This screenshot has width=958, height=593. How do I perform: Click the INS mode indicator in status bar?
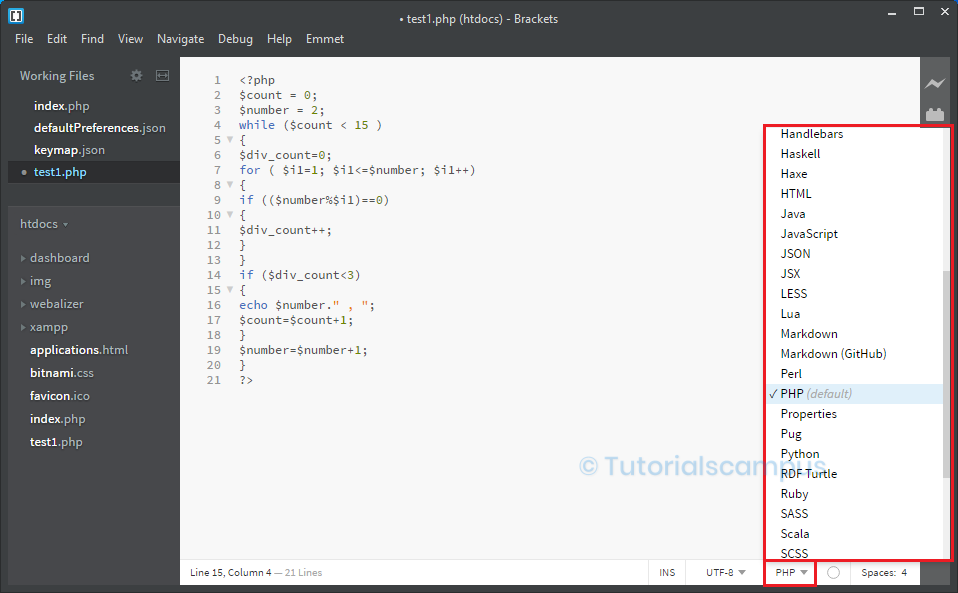(667, 572)
